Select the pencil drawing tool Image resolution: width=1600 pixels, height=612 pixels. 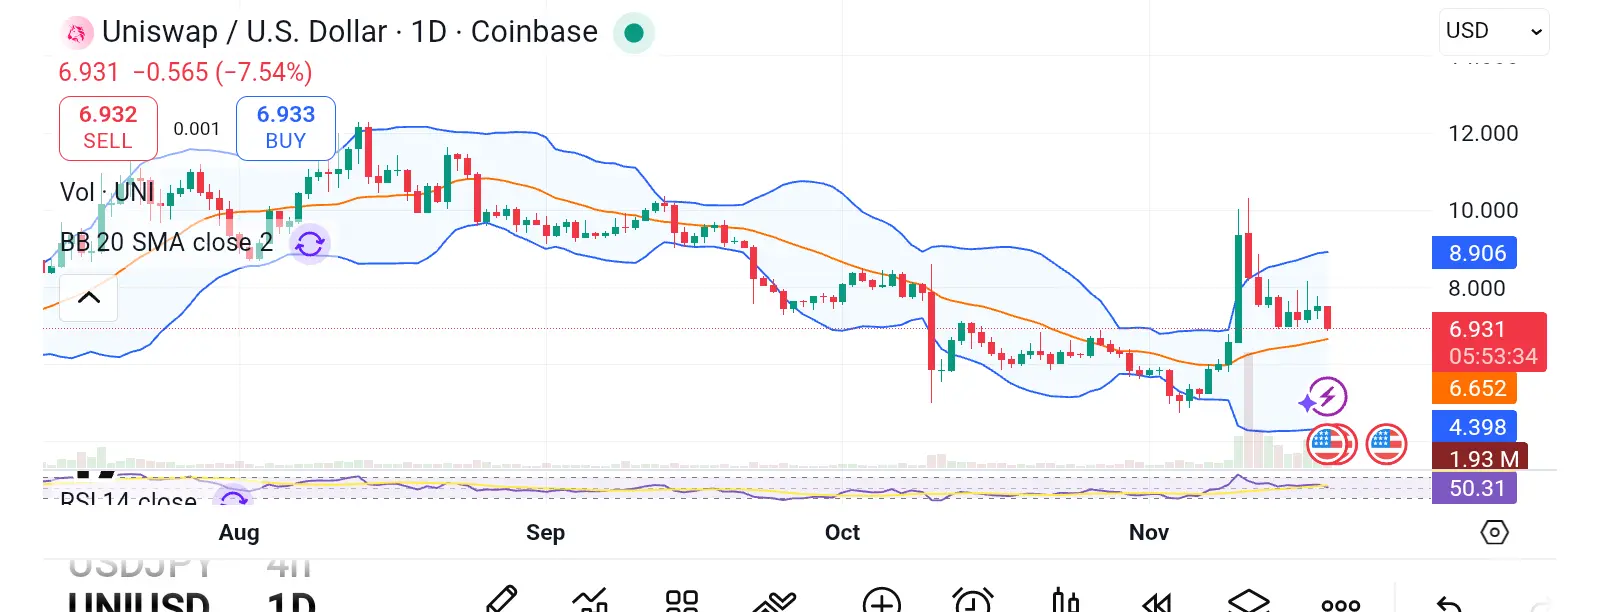click(501, 600)
